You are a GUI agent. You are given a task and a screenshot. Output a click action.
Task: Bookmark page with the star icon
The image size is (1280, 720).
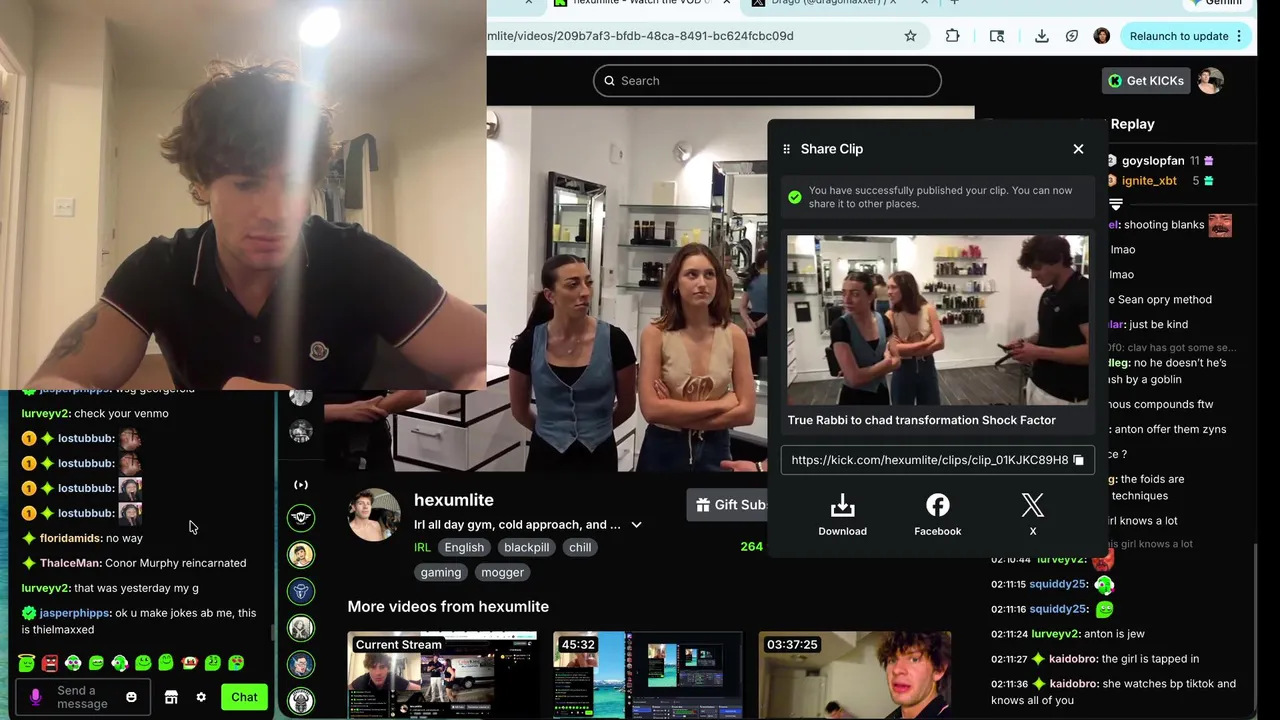[x=910, y=36]
